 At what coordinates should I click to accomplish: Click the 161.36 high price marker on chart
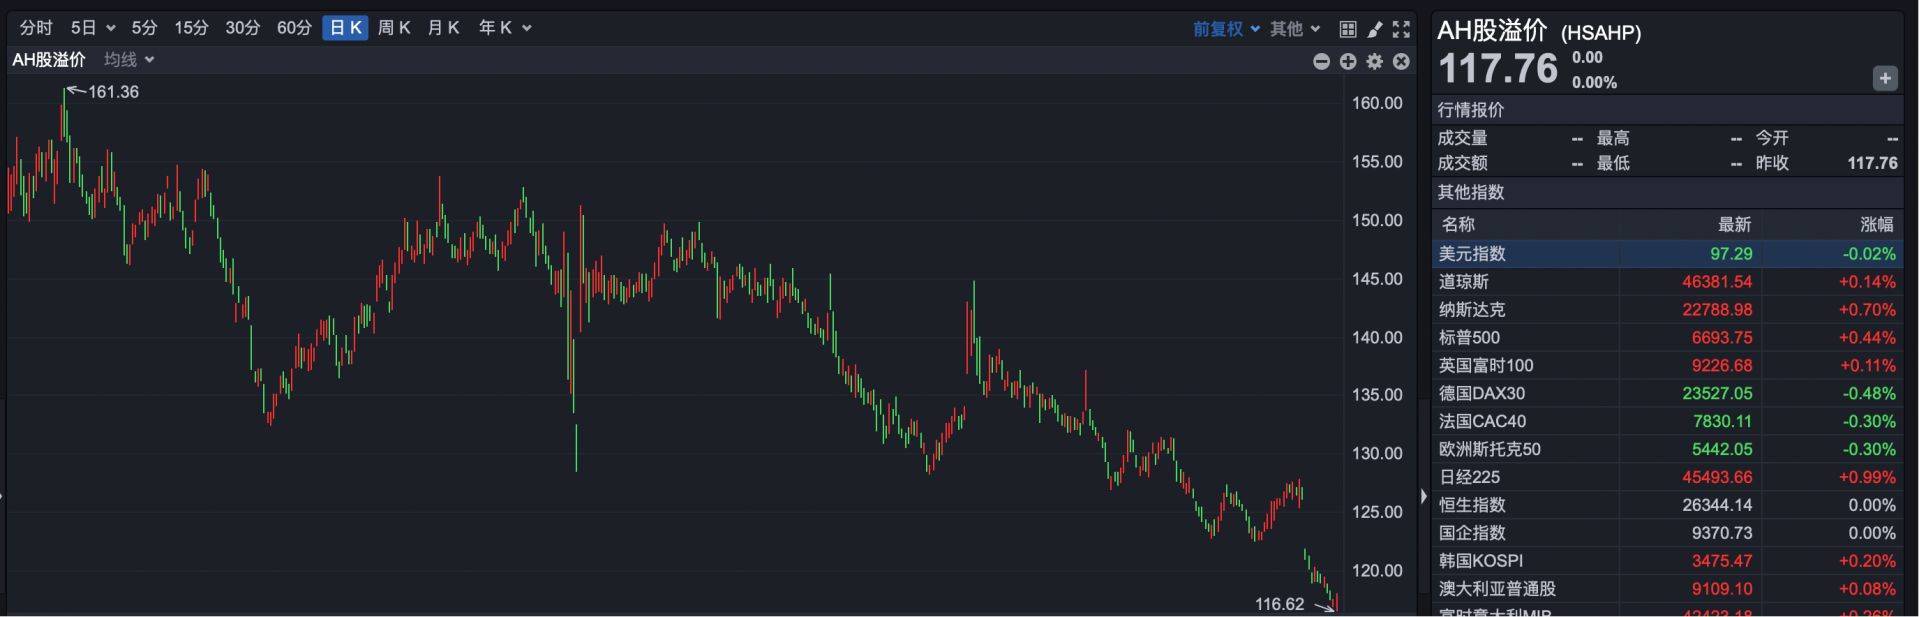(113, 92)
